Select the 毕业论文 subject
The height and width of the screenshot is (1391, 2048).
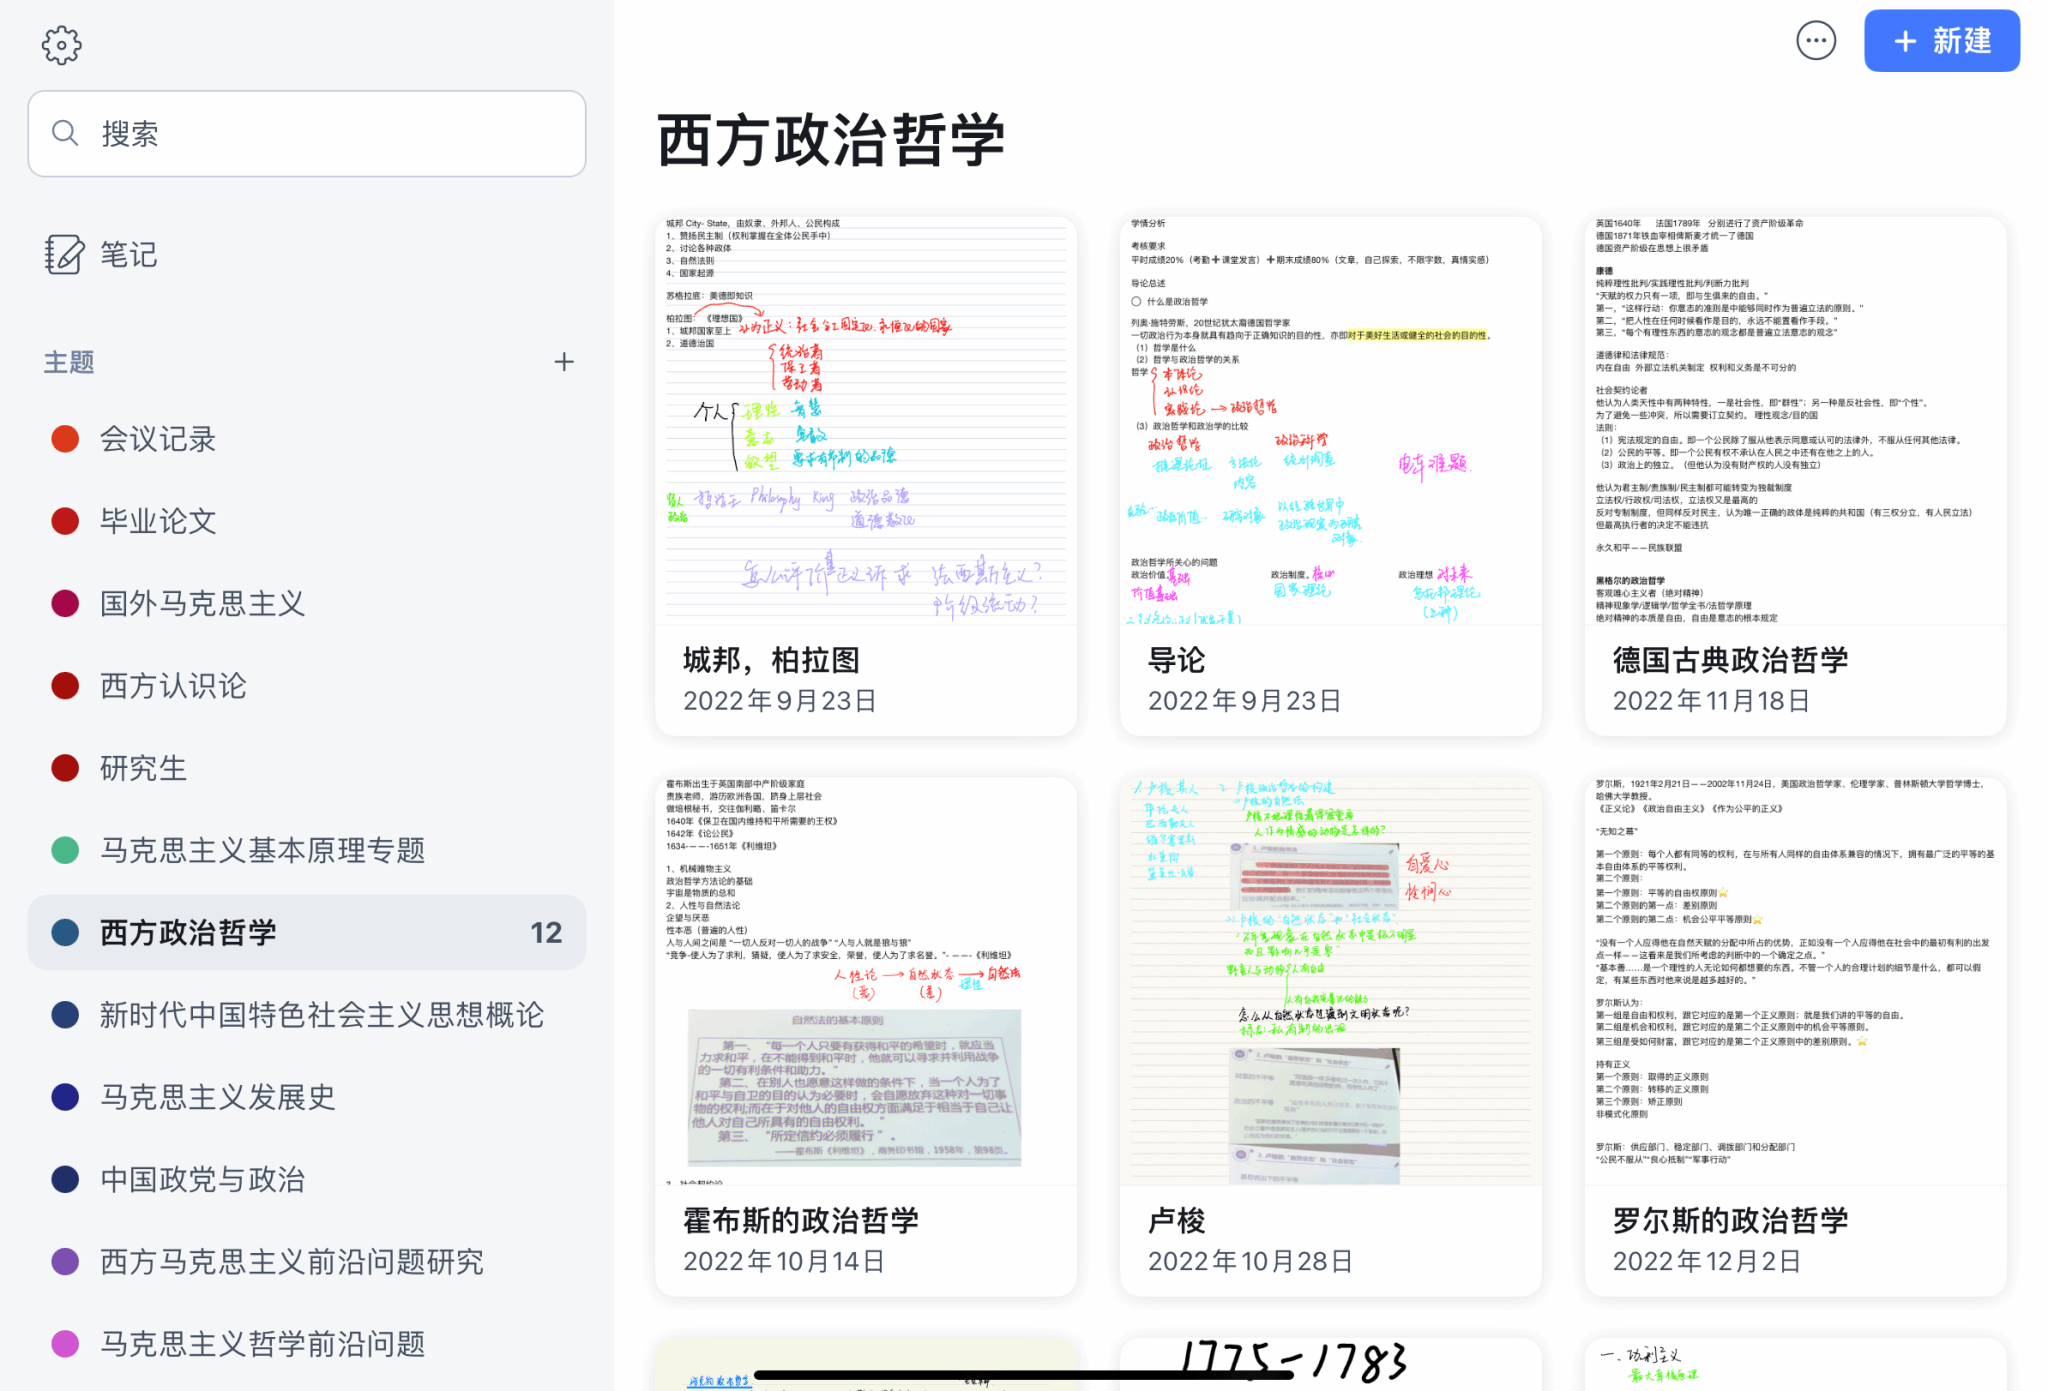click(158, 521)
